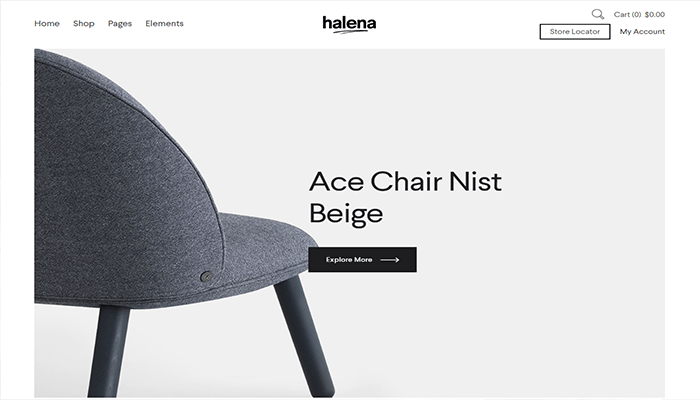Expand the Pages navigation item
The image size is (700, 400).
(x=120, y=24)
